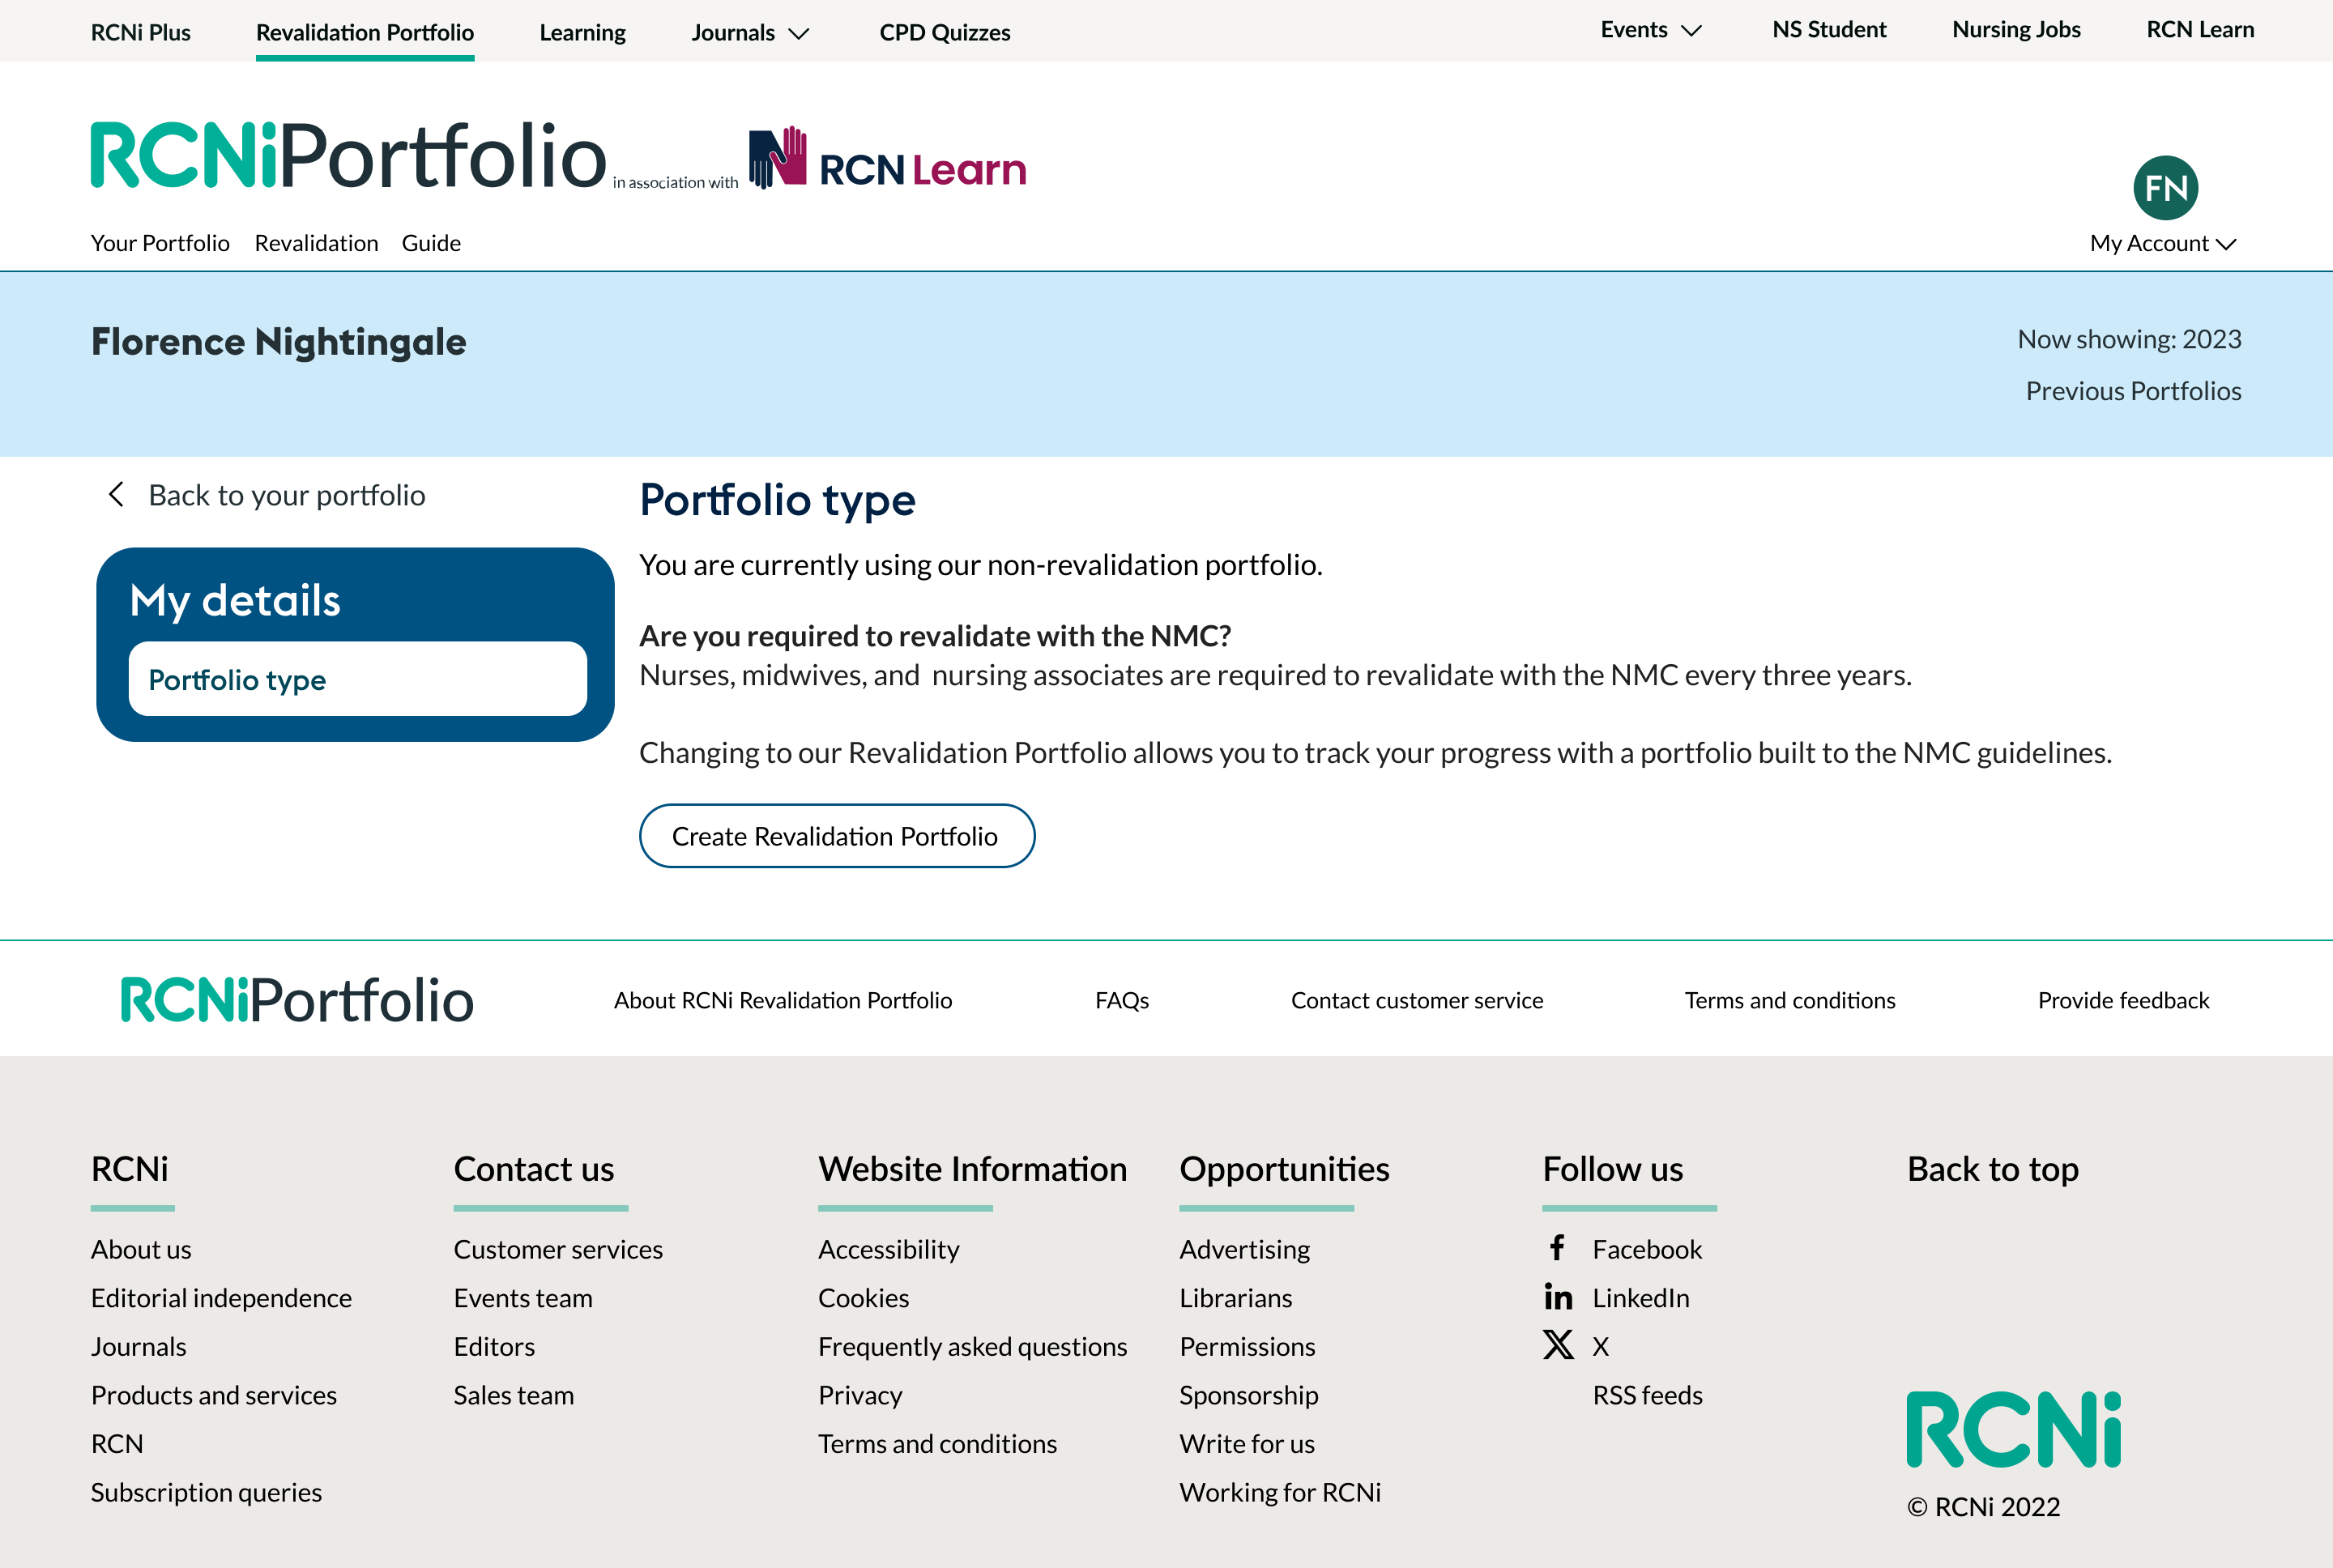Open the Revalidation menu item
Screen dimensions: 2333x1568
point(316,242)
